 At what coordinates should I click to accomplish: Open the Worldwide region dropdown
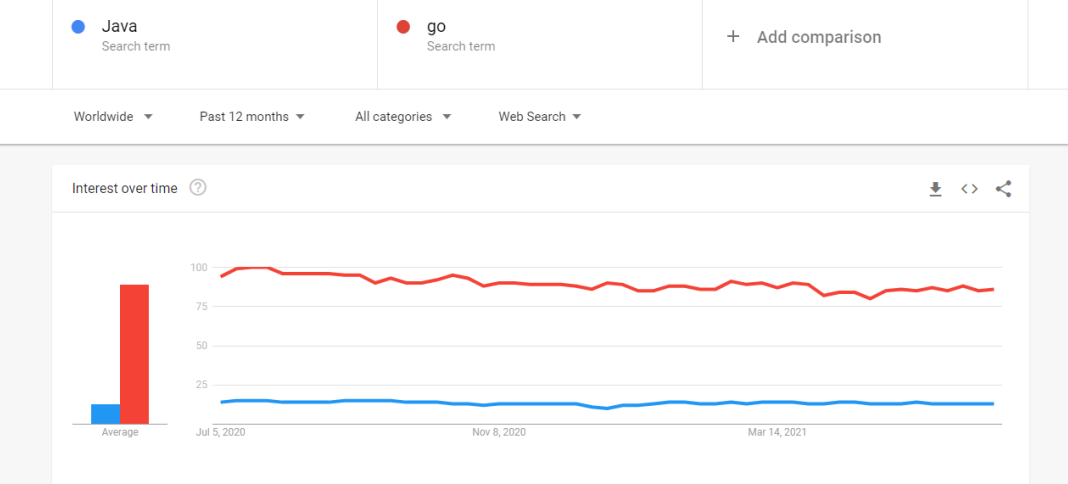tap(113, 116)
